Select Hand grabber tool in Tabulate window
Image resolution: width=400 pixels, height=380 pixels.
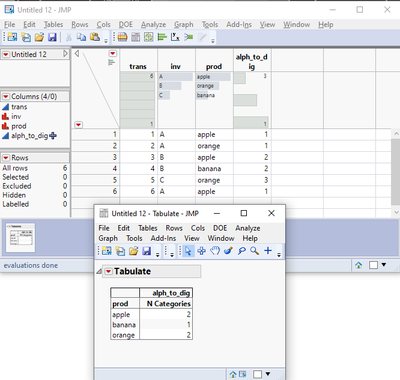215,251
